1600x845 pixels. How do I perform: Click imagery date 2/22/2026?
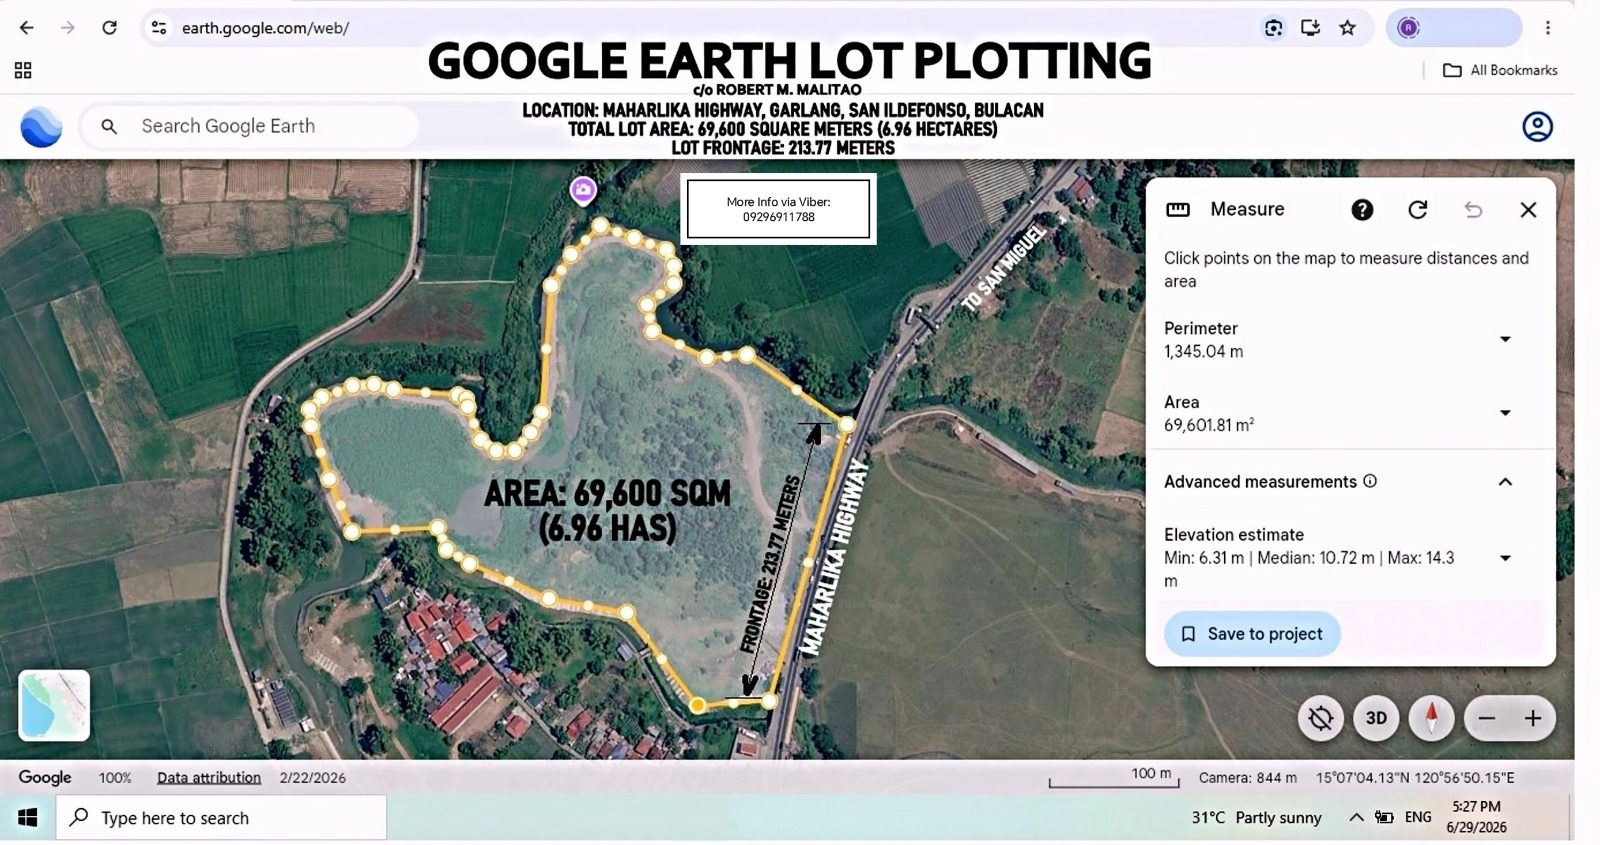click(x=313, y=777)
